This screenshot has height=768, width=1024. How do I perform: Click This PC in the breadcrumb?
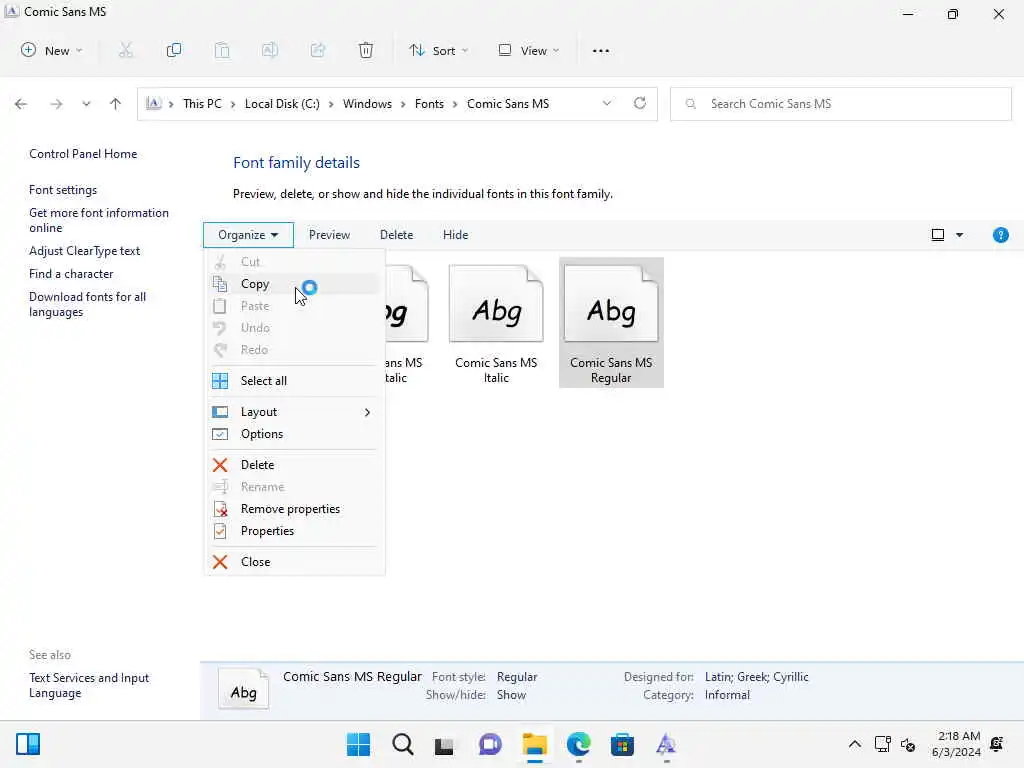click(x=202, y=104)
